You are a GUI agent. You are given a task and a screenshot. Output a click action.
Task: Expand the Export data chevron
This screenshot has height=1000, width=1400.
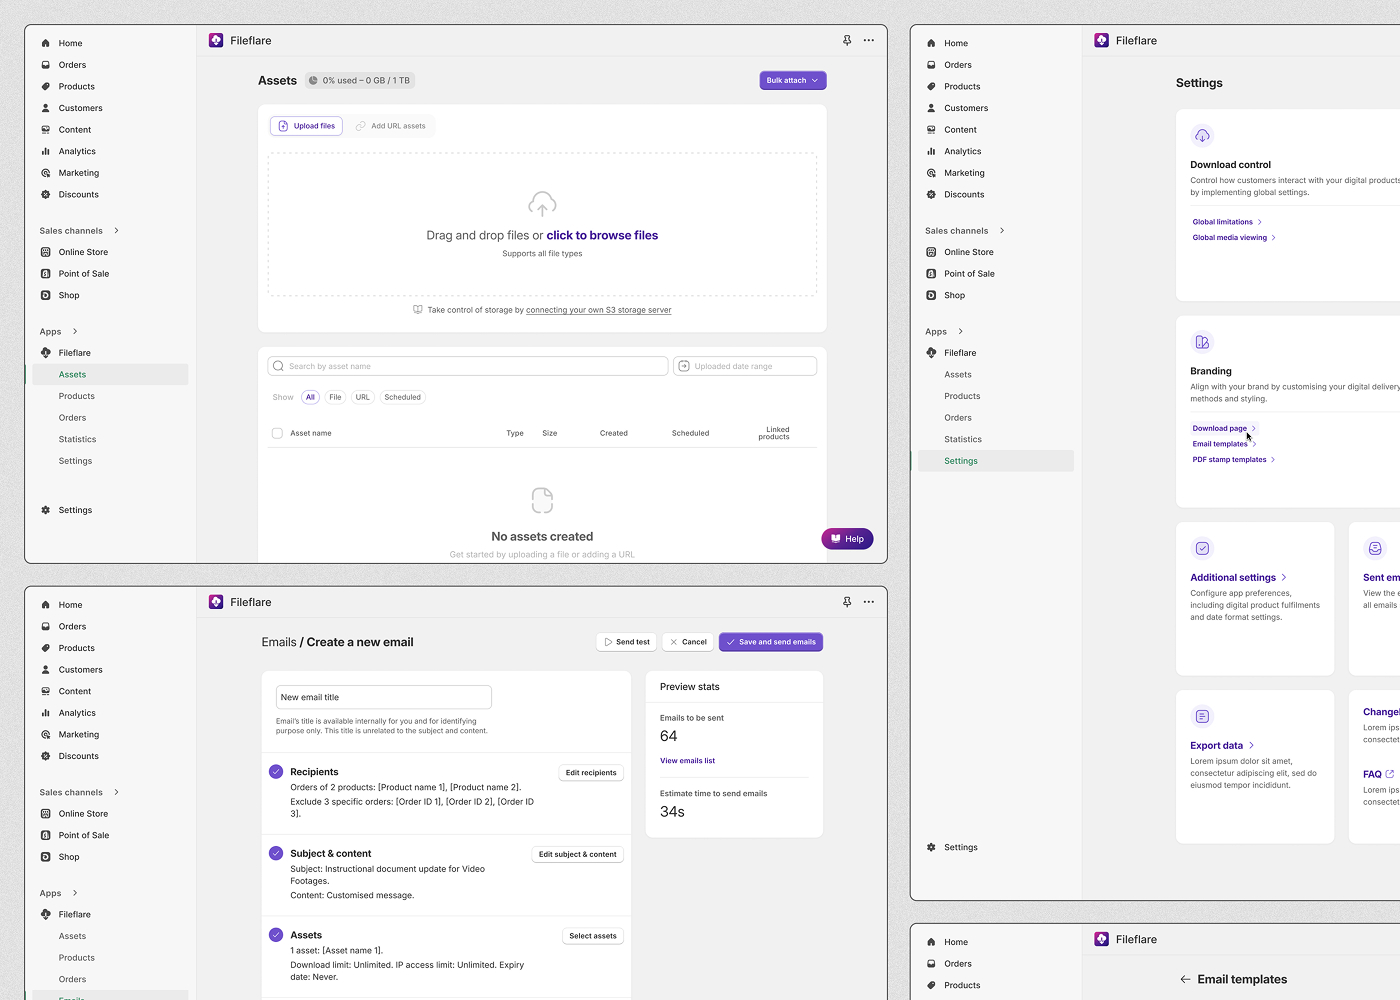1251,745
